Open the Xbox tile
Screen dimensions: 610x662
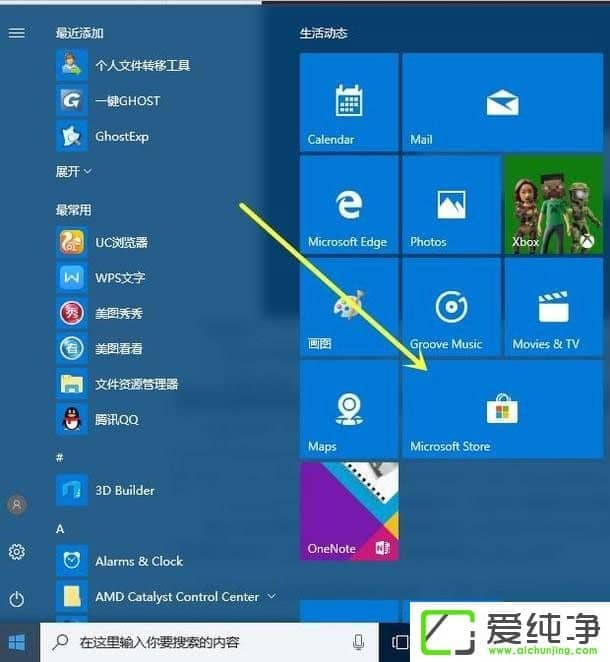(x=554, y=205)
